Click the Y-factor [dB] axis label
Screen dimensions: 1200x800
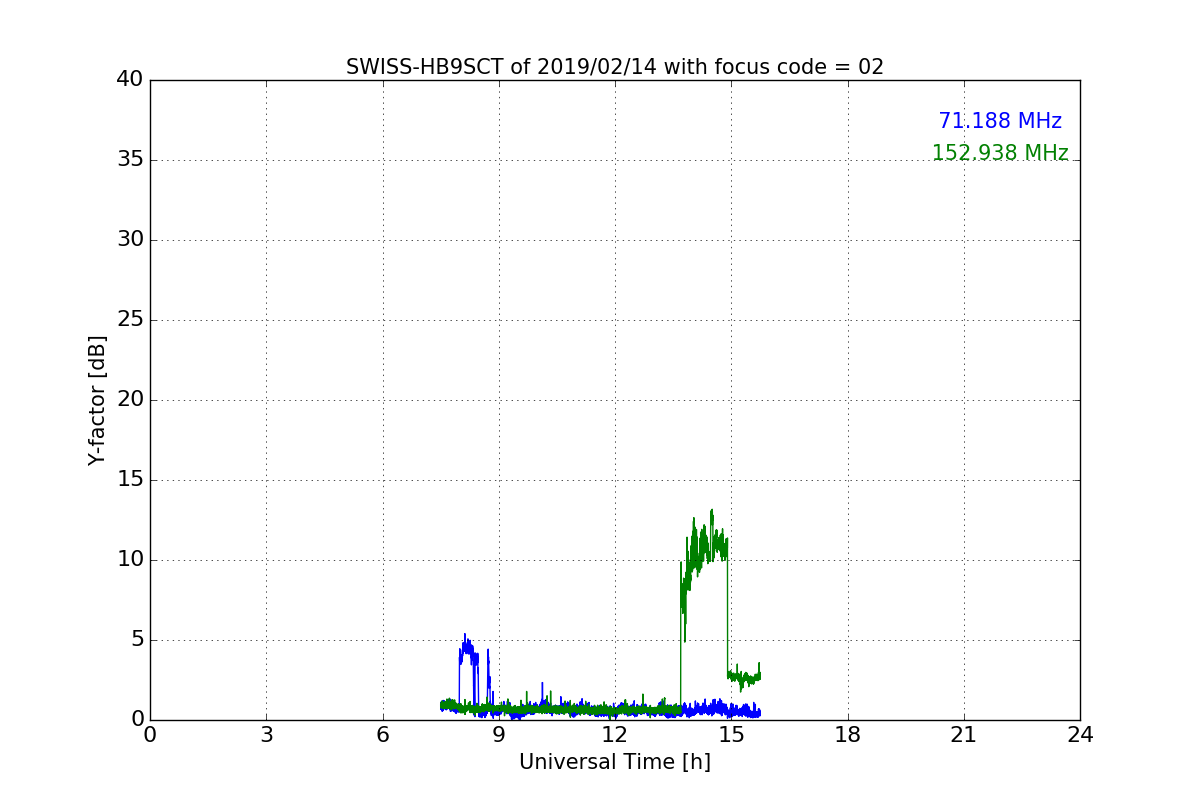[97, 400]
